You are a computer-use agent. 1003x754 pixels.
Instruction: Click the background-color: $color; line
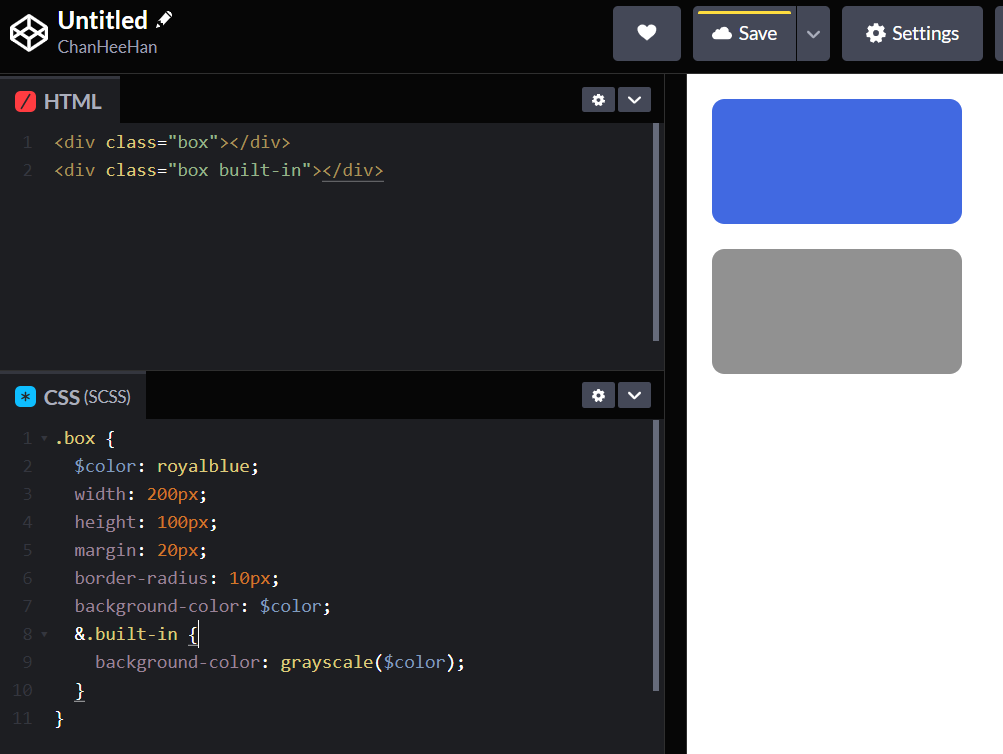pyautogui.click(x=202, y=606)
